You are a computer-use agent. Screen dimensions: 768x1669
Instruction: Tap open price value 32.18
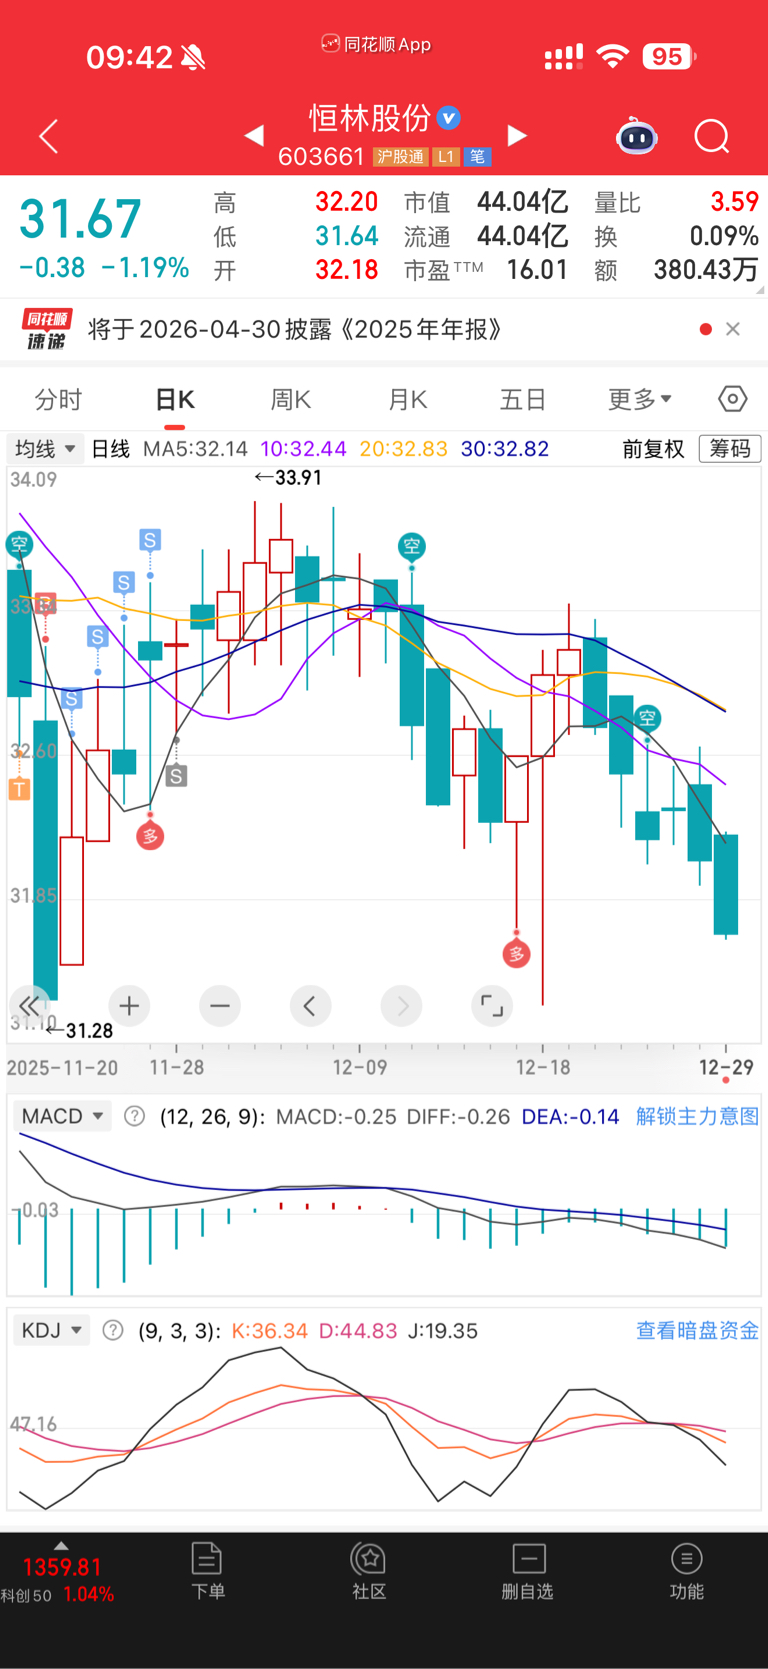click(x=347, y=270)
